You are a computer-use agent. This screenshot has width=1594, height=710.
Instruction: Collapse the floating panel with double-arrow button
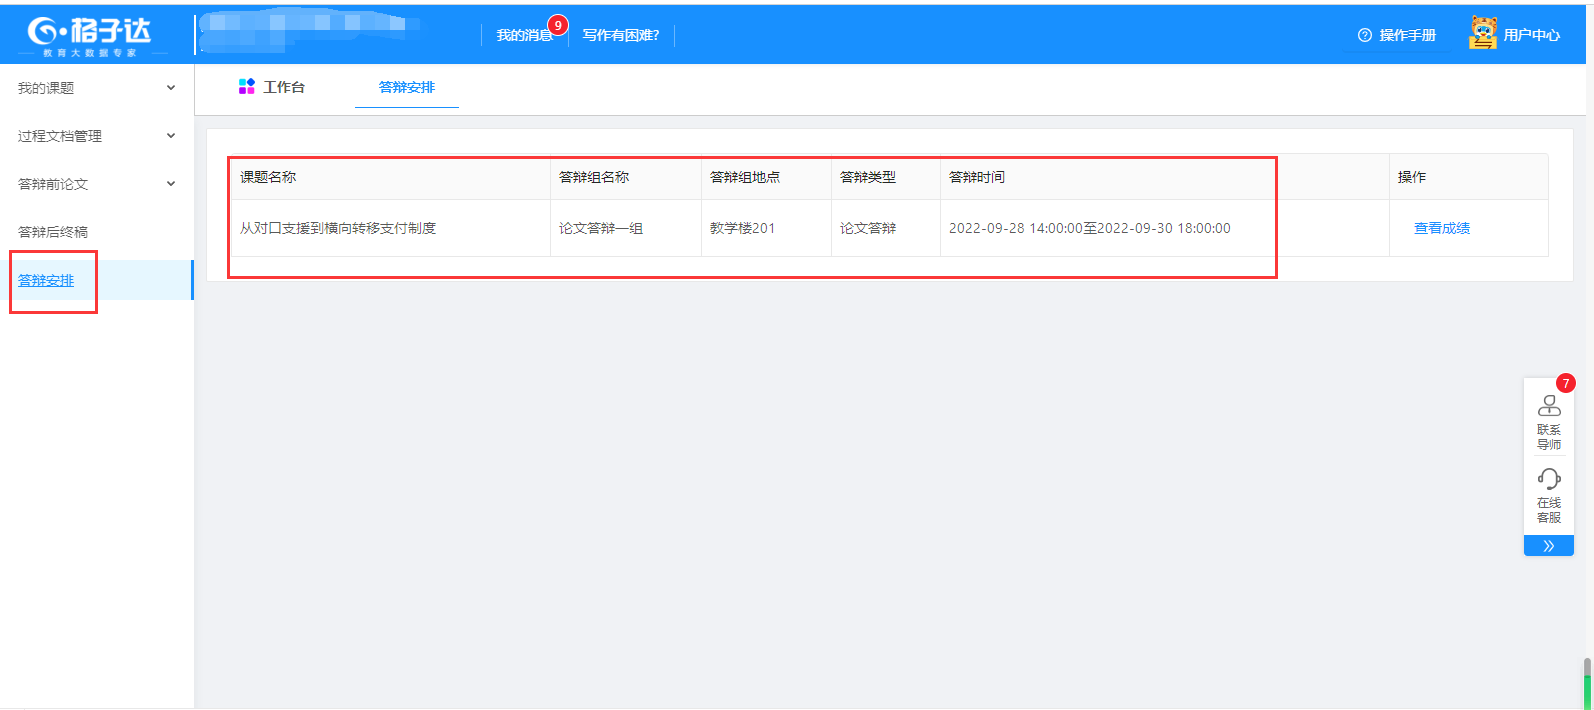tap(1548, 546)
